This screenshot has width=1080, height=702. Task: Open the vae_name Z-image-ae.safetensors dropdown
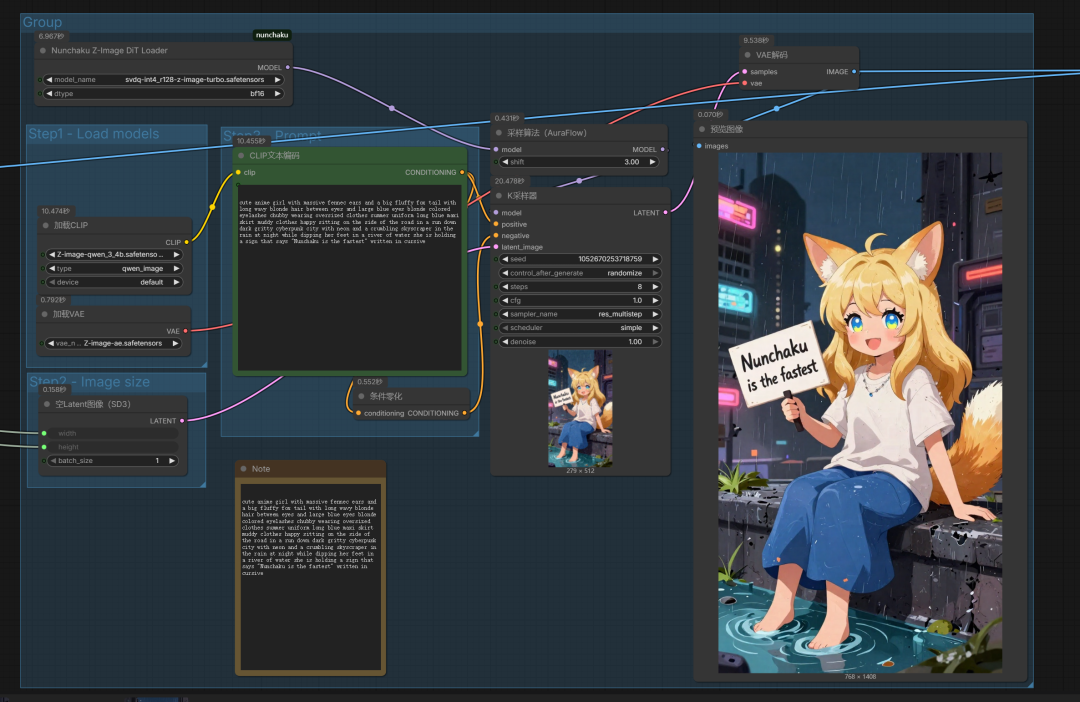(113, 343)
